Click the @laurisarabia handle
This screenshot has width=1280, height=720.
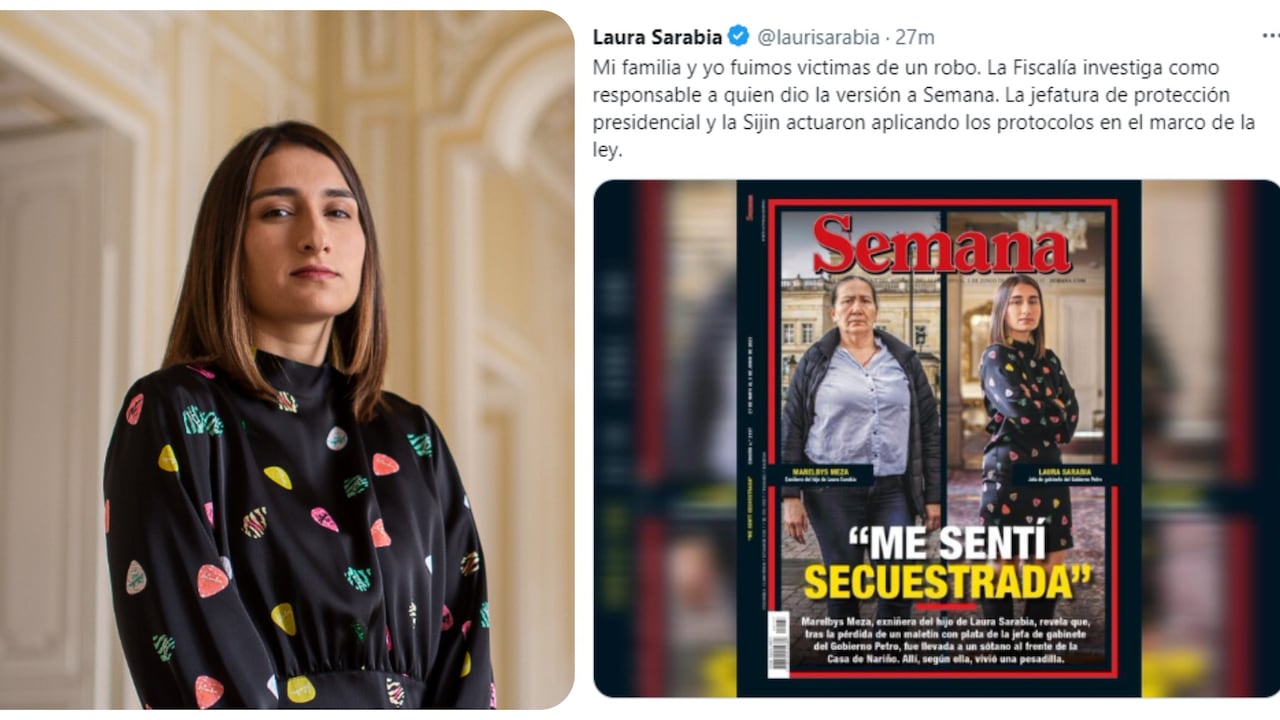[817, 37]
